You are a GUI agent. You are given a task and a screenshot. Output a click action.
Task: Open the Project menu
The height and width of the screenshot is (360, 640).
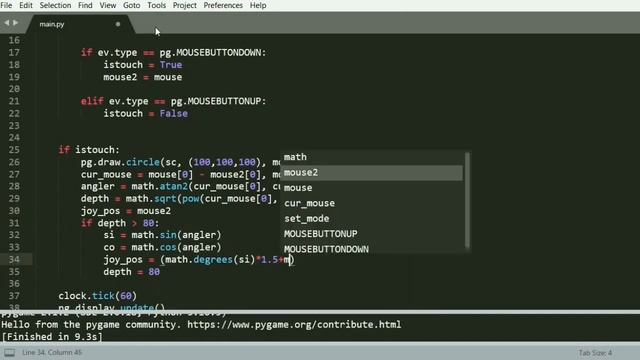click(184, 5)
